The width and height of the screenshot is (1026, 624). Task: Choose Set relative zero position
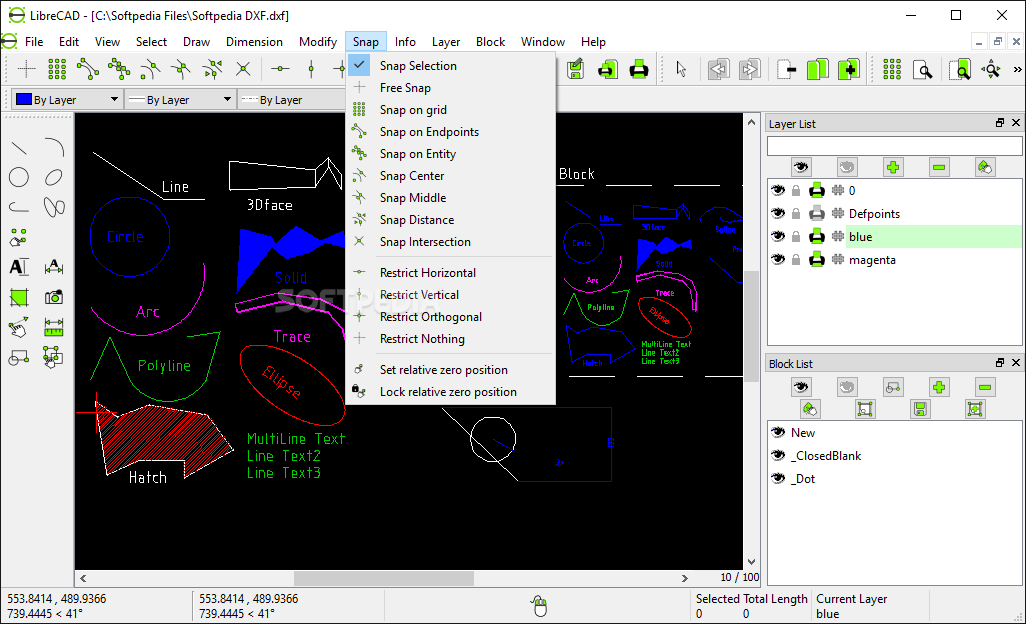pos(450,370)
